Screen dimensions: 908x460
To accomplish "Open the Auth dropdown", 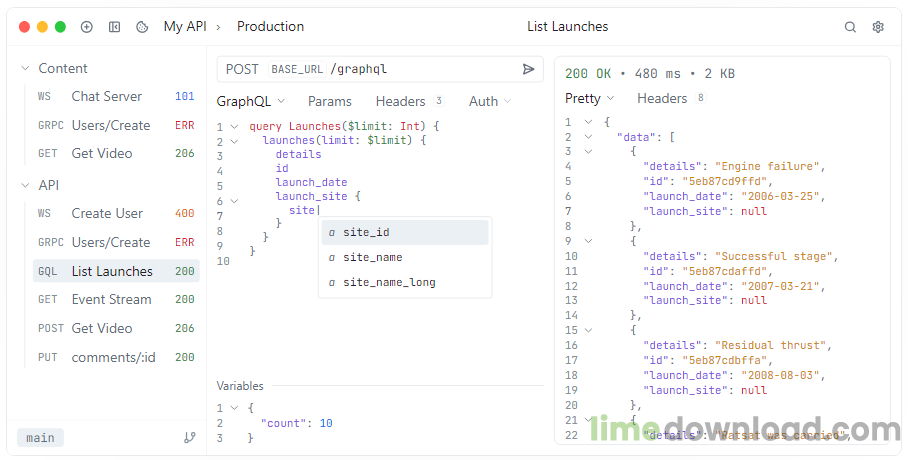I will (490, 101).
